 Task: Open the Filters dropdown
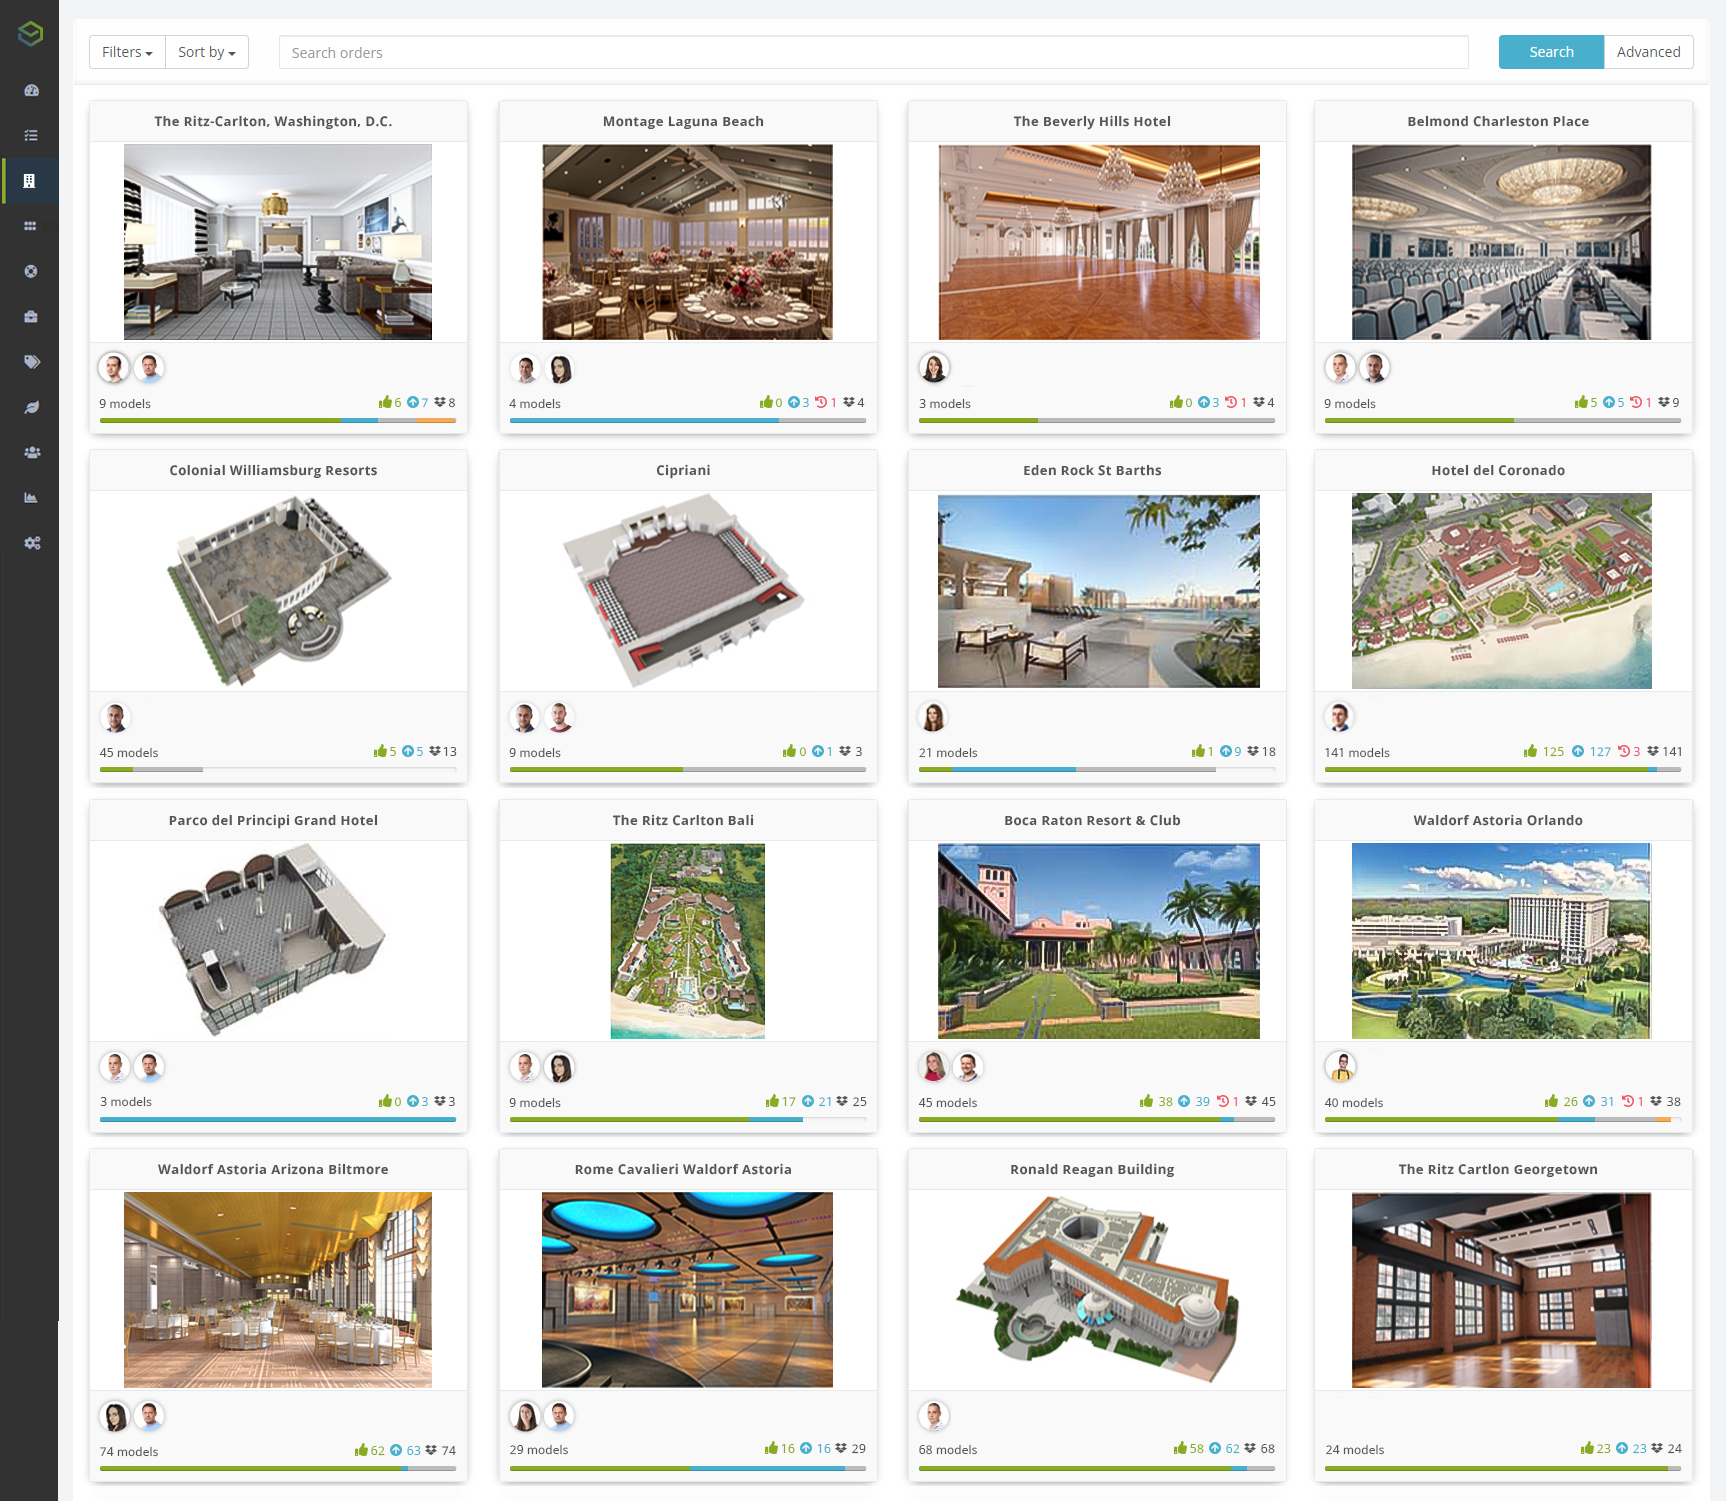tap(127, 52)
